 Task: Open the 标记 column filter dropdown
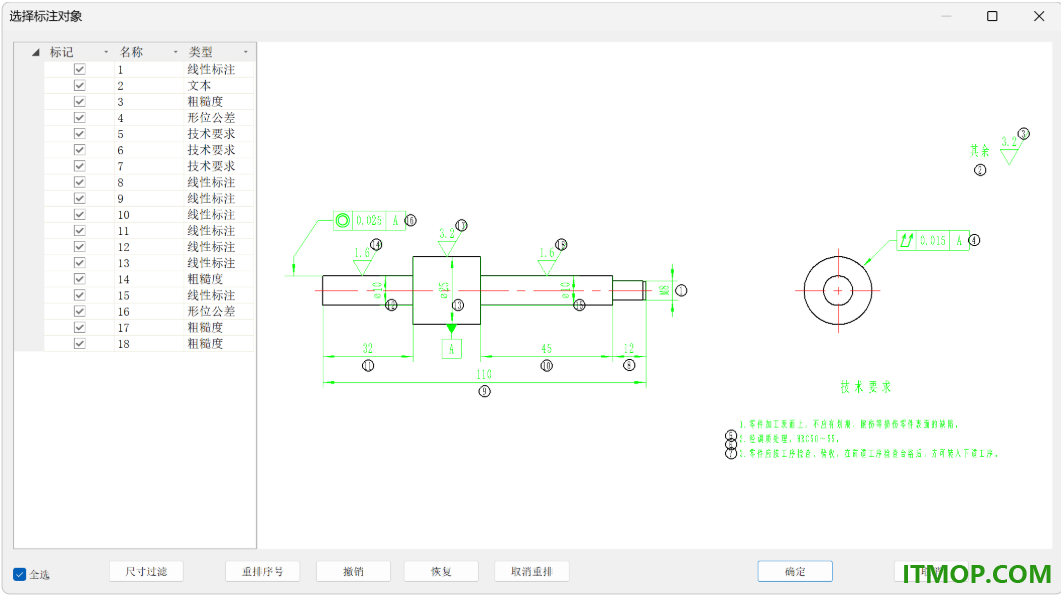[106, 52]
